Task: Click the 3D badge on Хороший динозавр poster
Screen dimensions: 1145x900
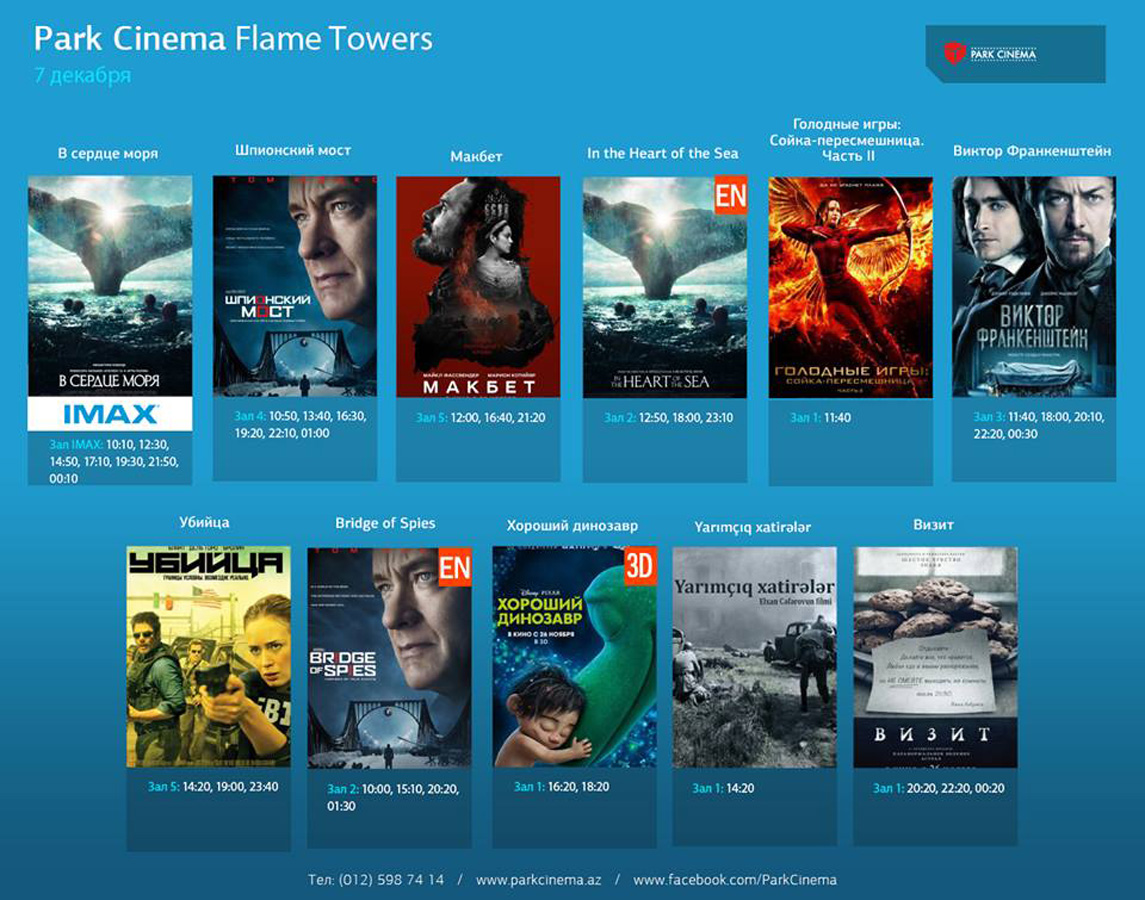Action: (640, 566)
